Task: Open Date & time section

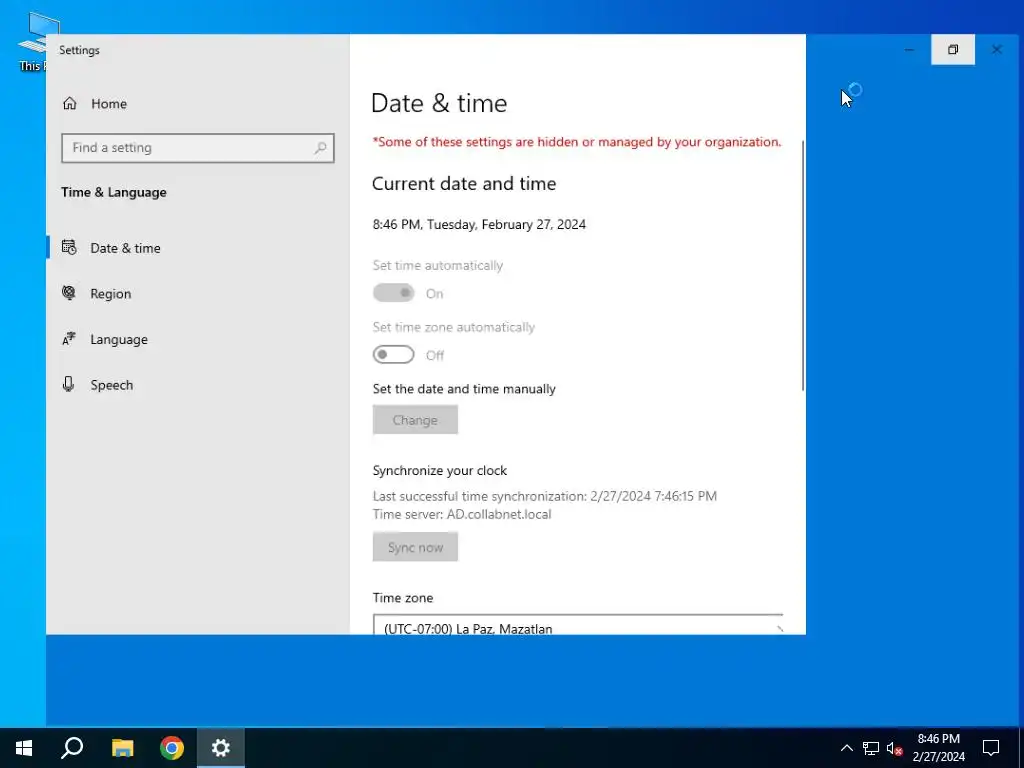Action: (x=197, y=248)
